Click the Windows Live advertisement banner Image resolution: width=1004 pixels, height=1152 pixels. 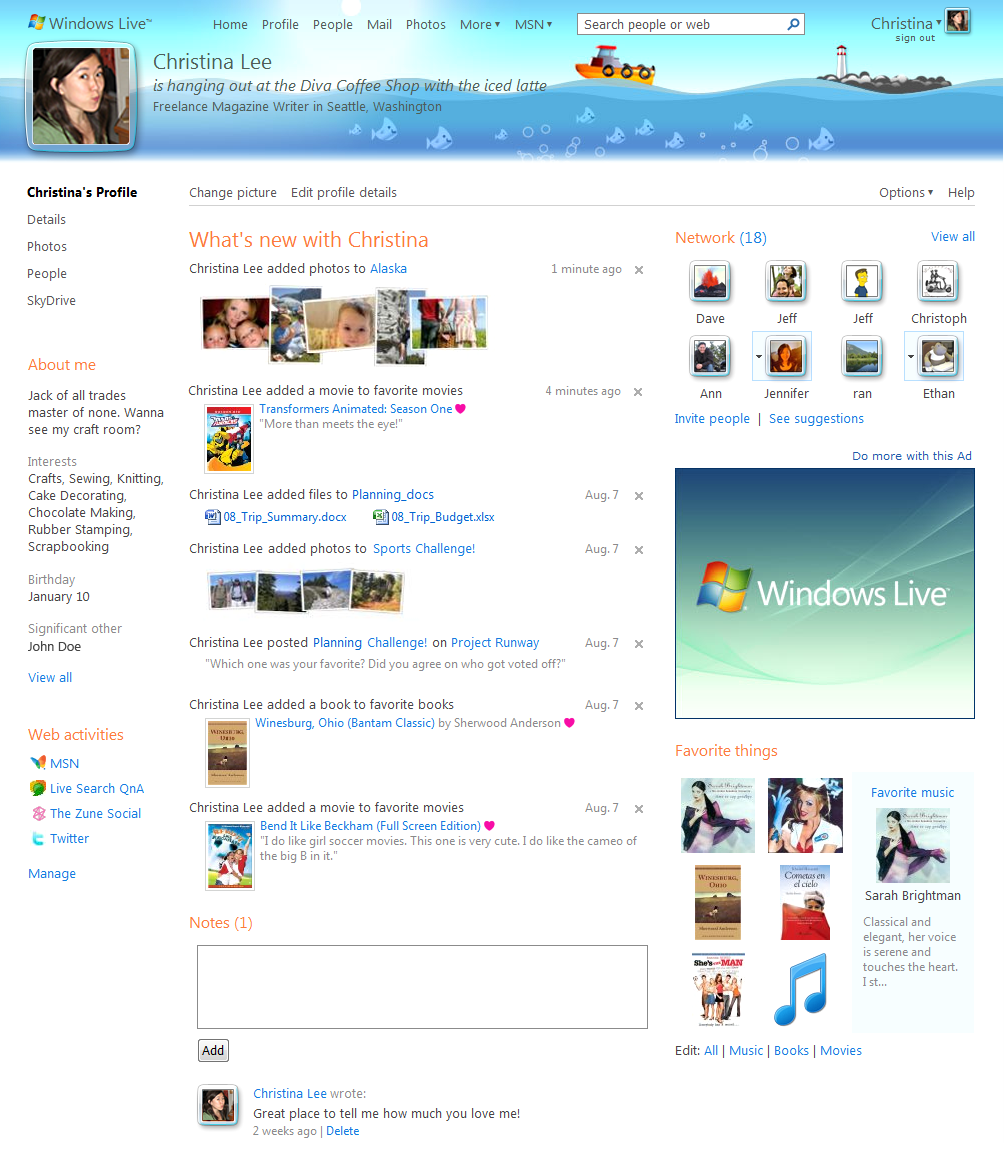[825, 594]
